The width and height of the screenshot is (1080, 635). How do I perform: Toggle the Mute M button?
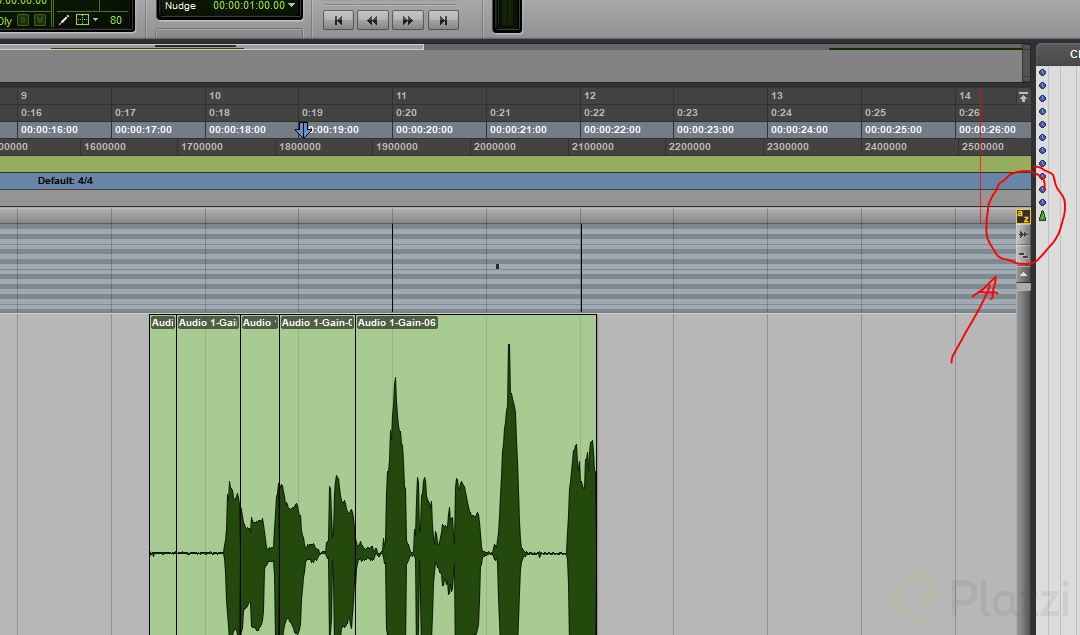(x=40, y=20)
